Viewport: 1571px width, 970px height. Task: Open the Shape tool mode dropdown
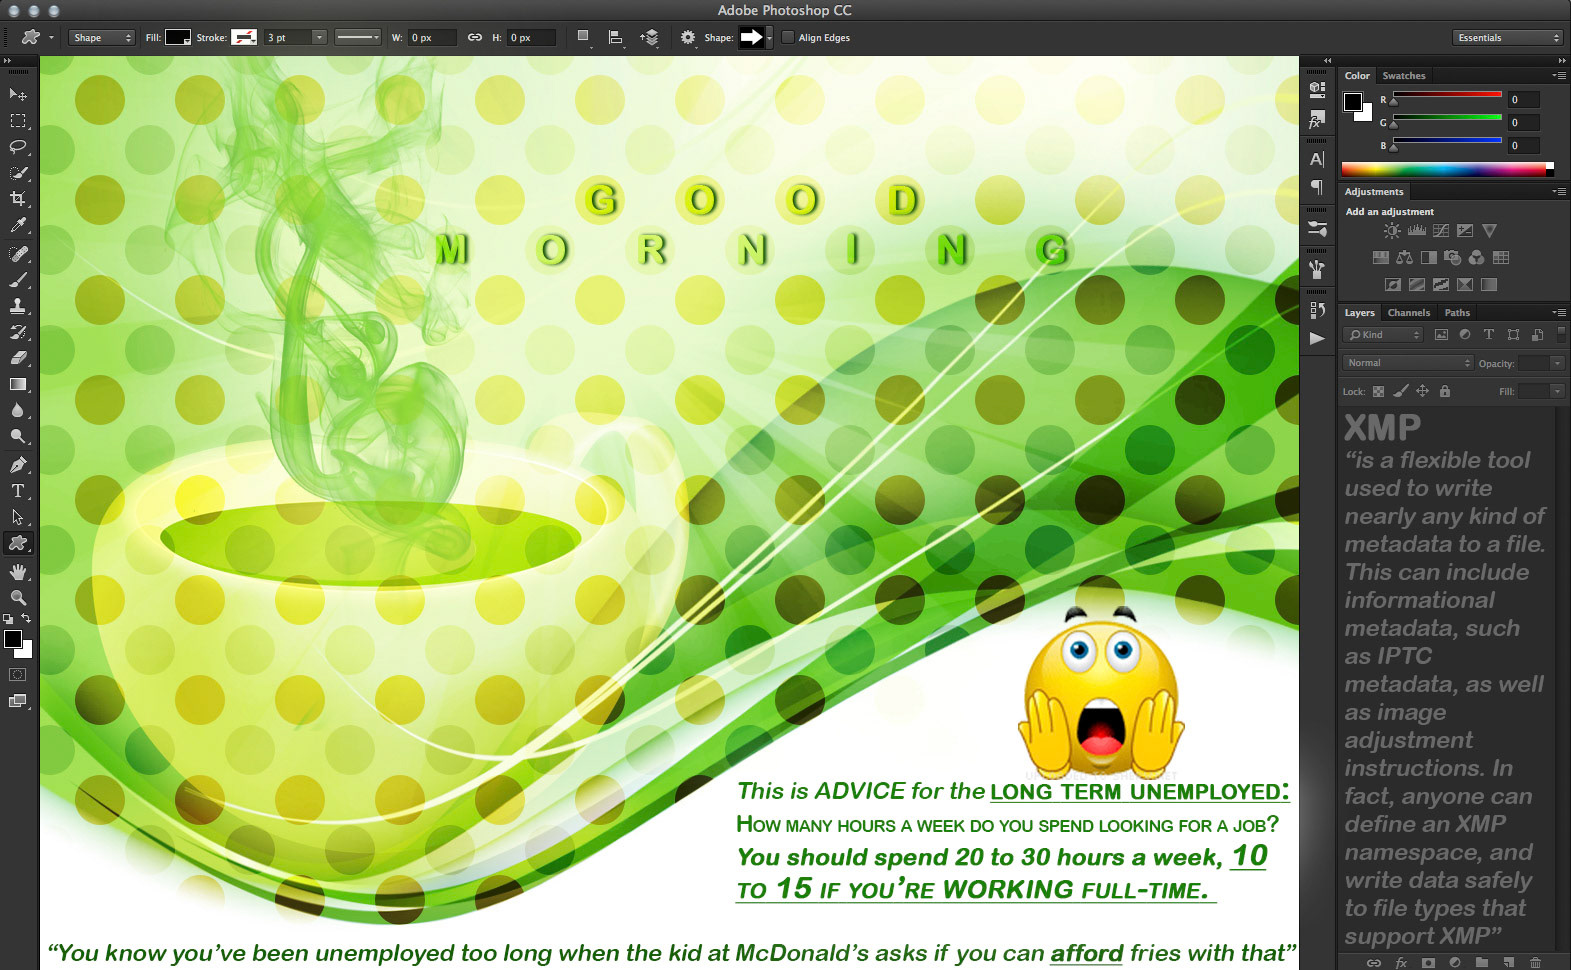tap(102, 38)
